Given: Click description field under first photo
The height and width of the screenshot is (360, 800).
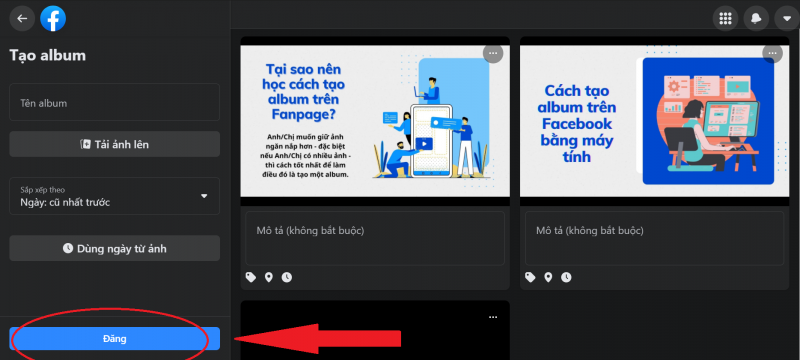Looking at the screenshot, I should click(375, 238).
